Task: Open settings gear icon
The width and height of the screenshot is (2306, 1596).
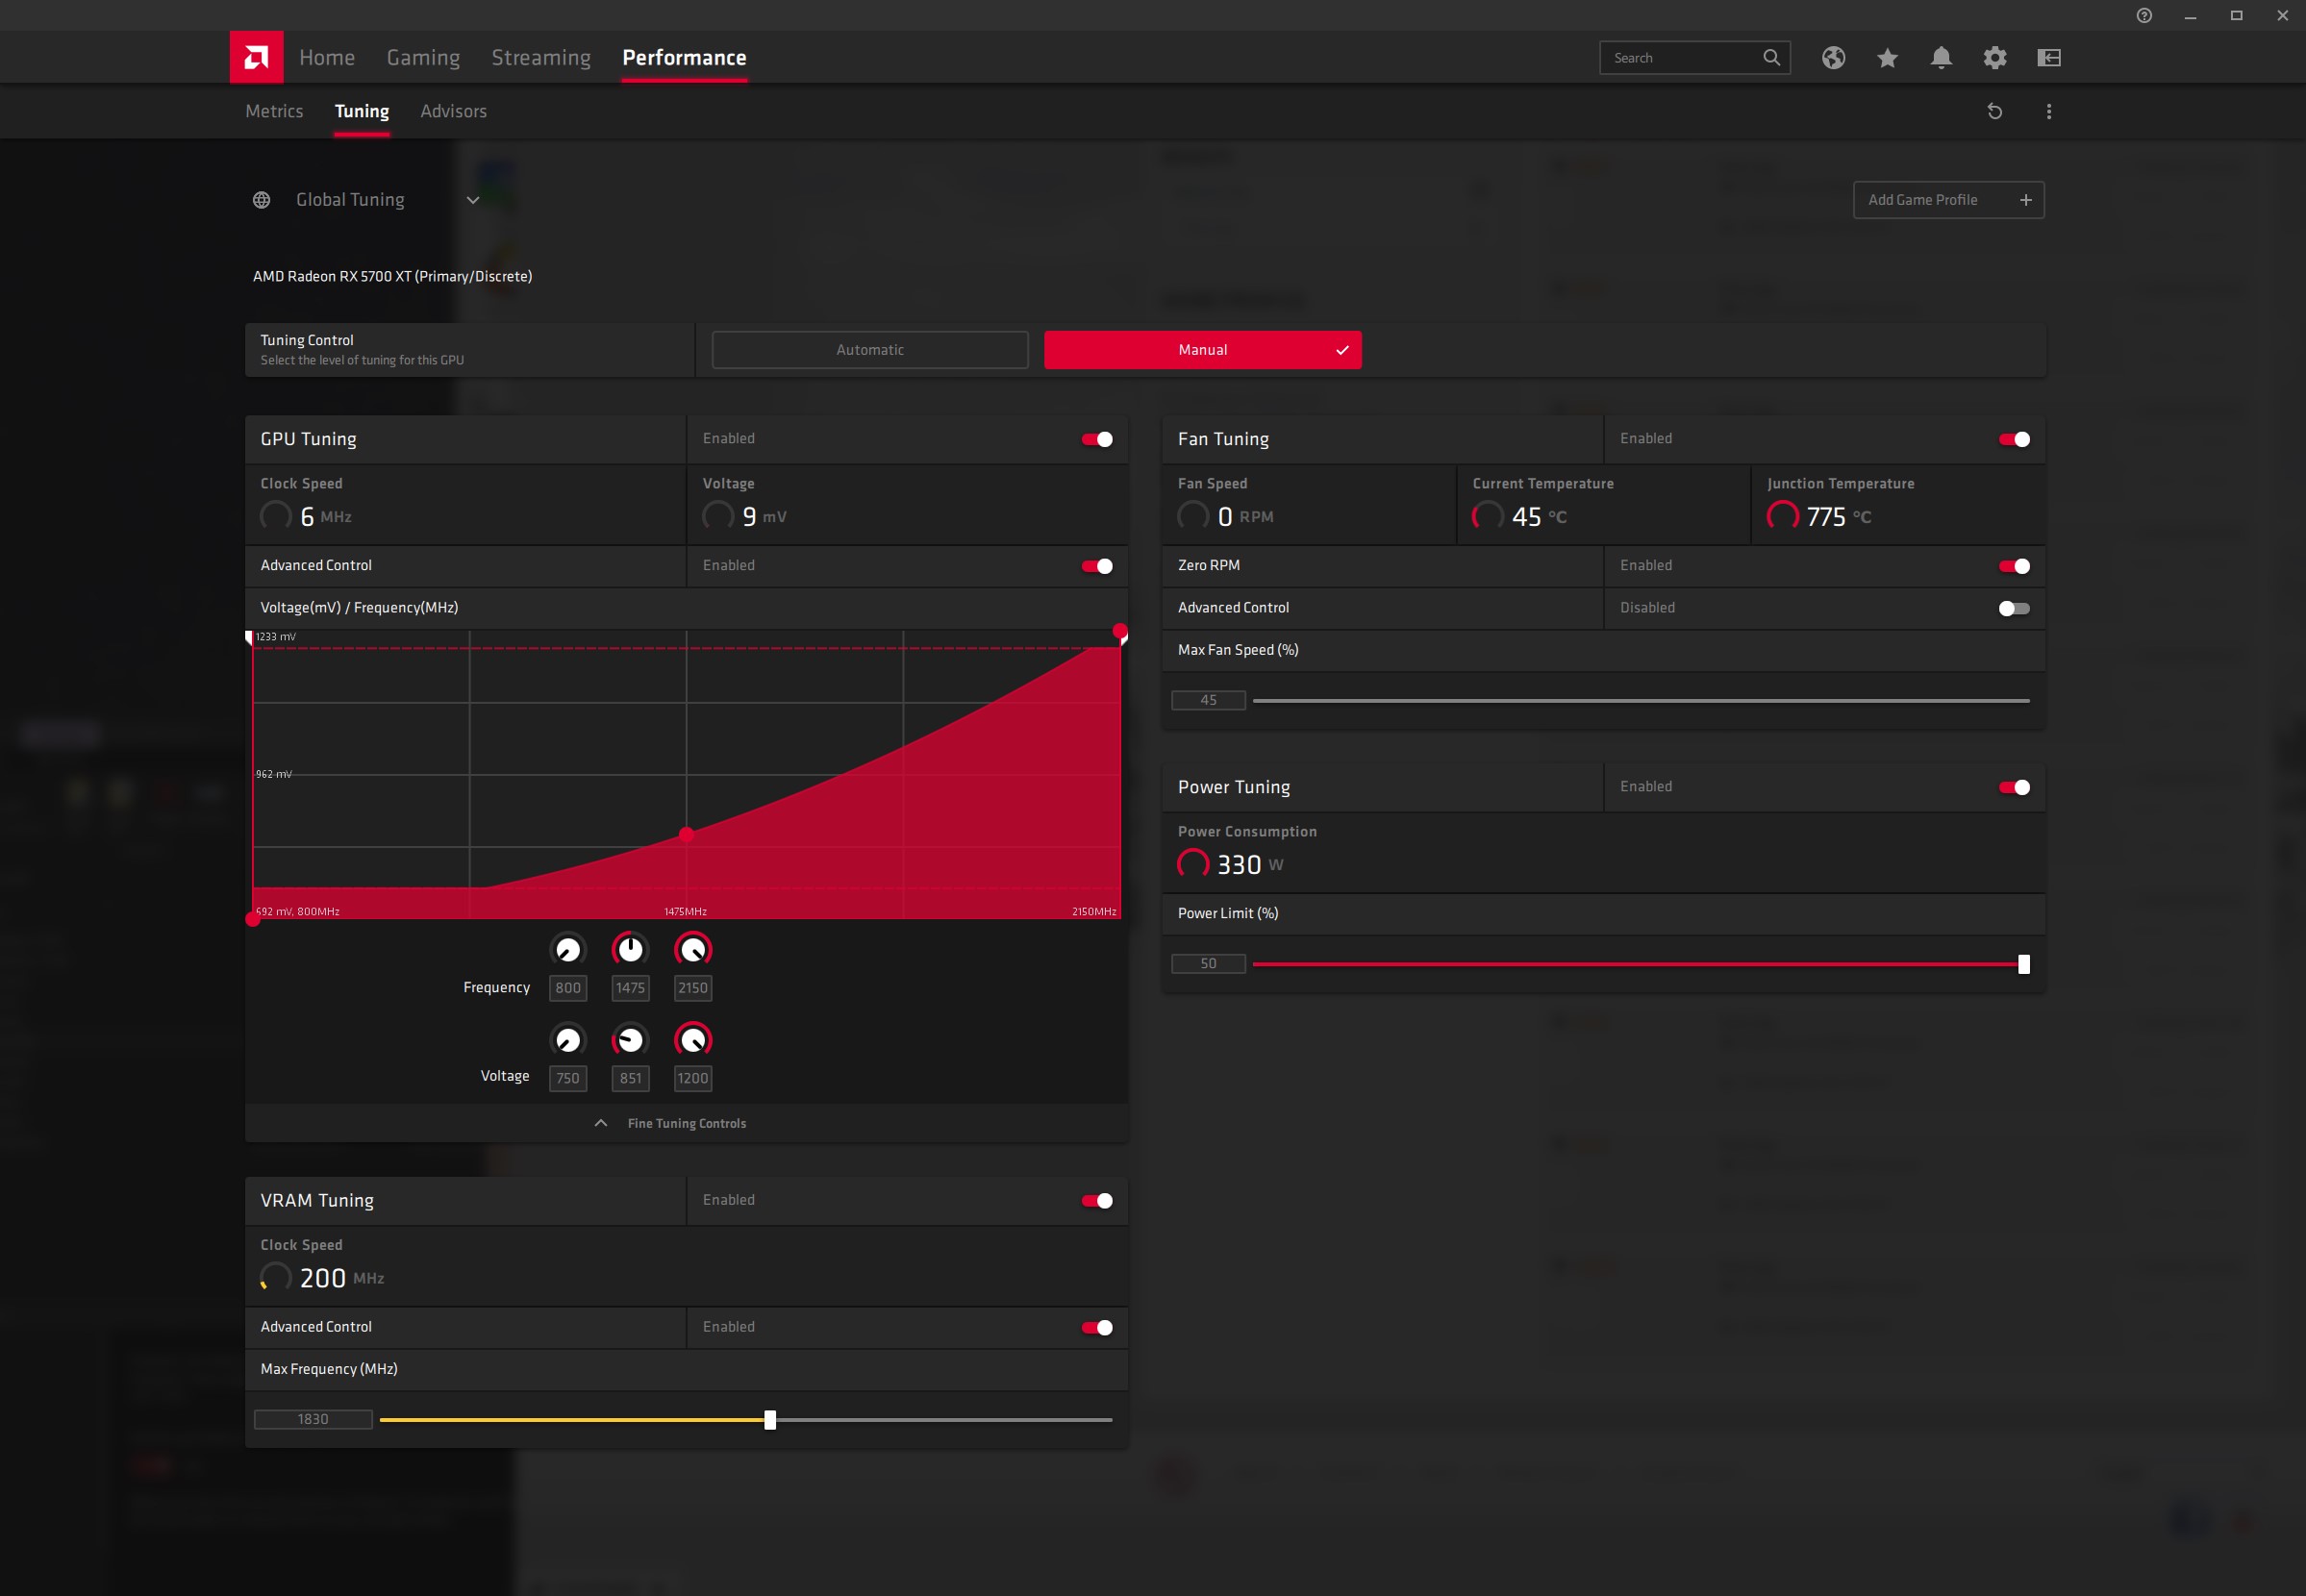Action: [x=1995, y=58]
